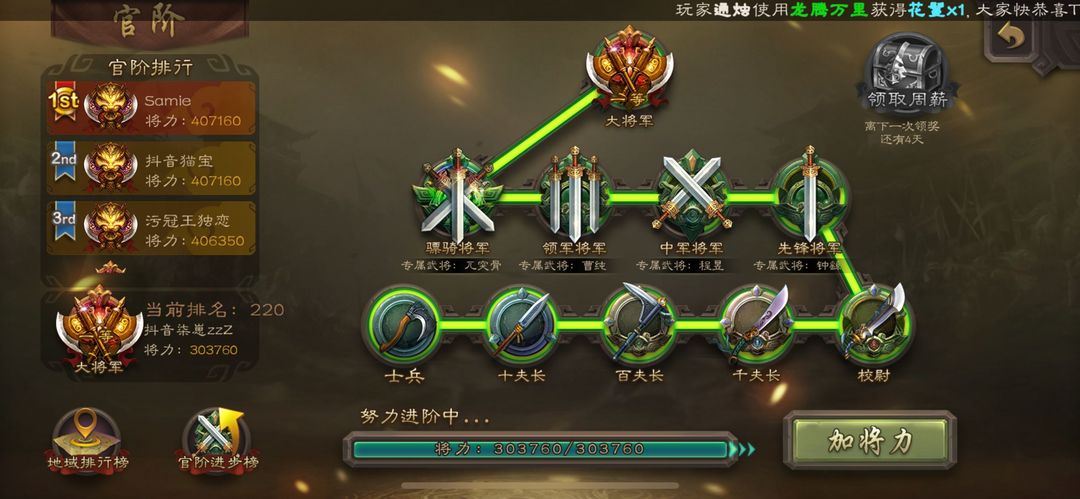This screenshot has width=1080, height=499.
Task: Select the 领军将军 triple swords icon
Action: coord(574,193)
